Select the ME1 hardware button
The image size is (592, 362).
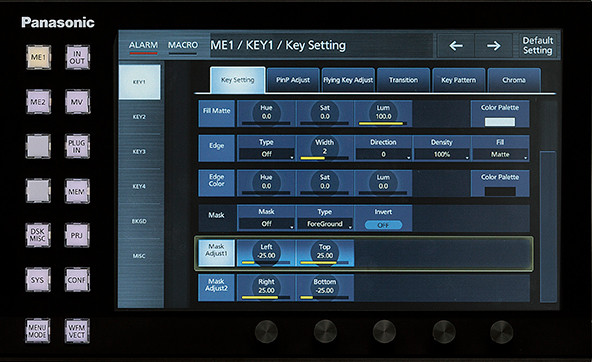pos(39,57)
